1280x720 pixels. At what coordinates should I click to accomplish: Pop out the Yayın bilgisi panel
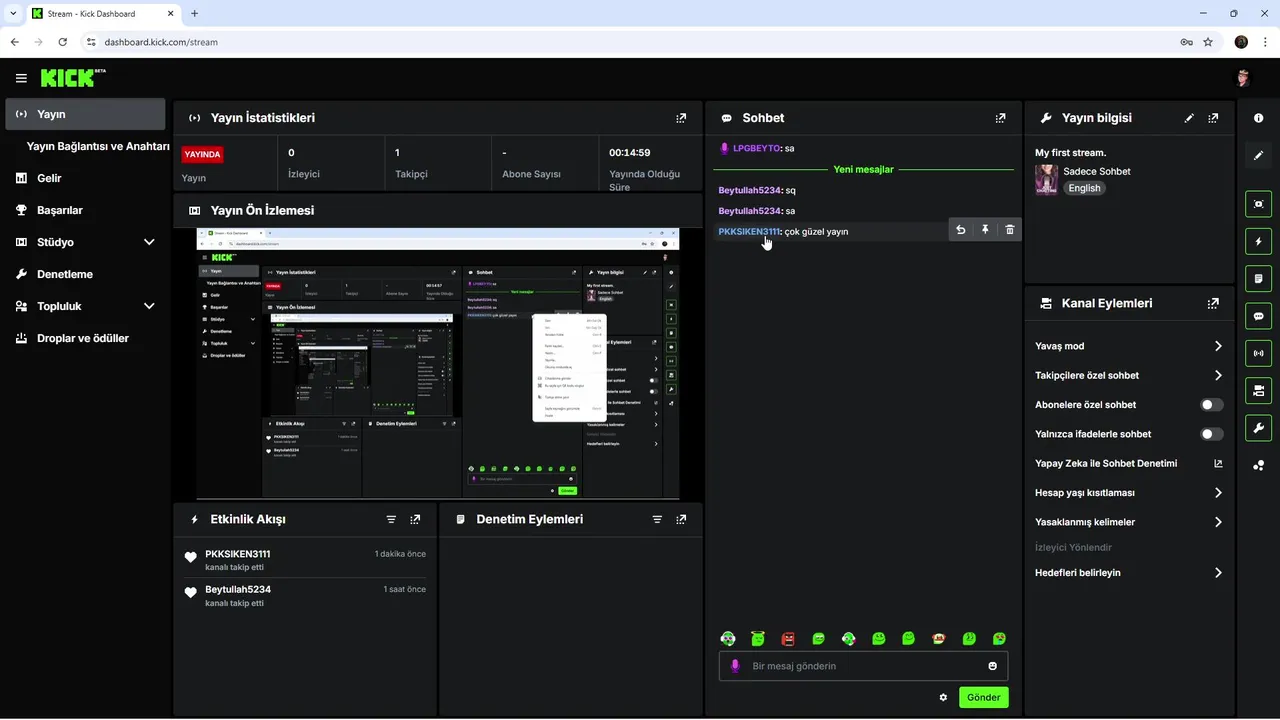pyautogui.click(x=1213, y=118)
